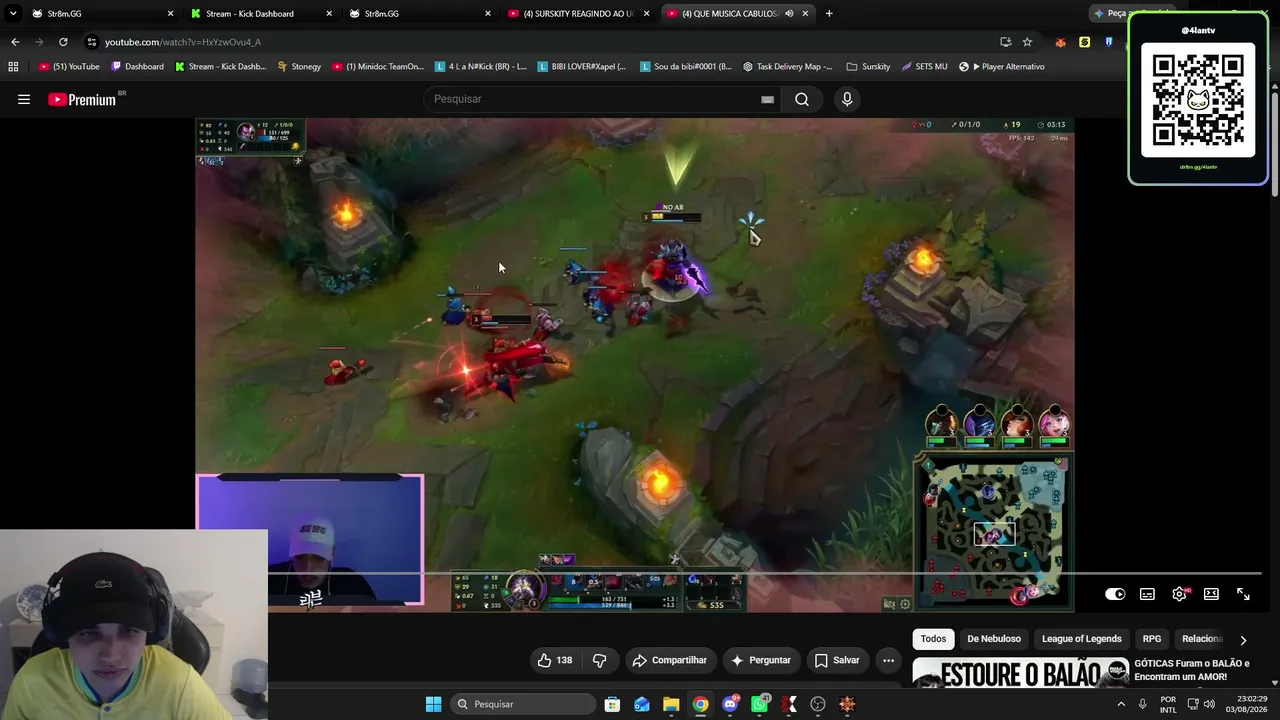Select the Todos filter chip

point(933,639)
